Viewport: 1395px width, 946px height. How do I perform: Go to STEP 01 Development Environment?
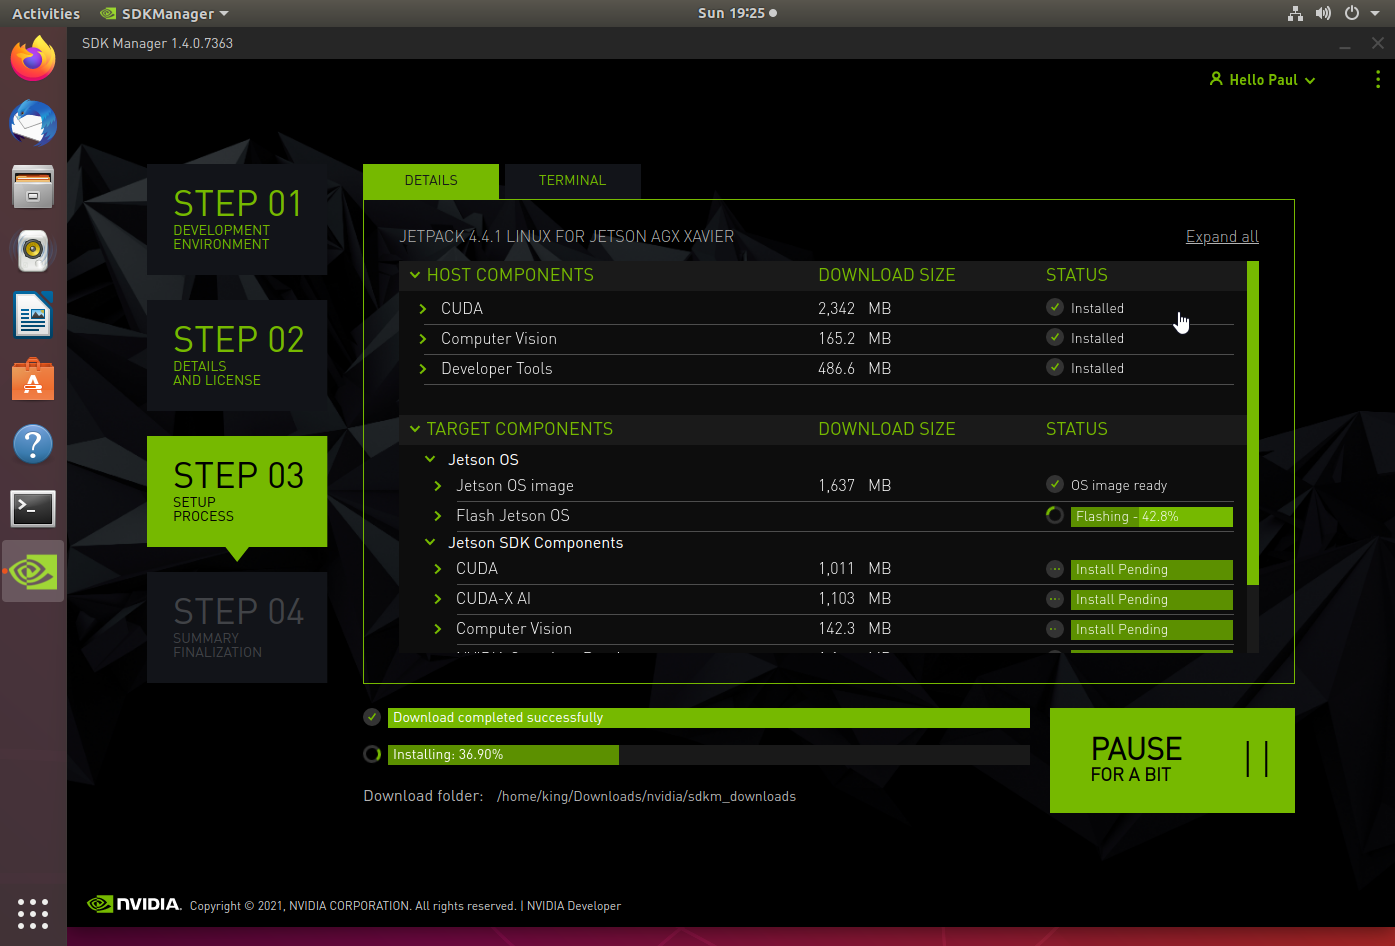(x=237, y=219)
